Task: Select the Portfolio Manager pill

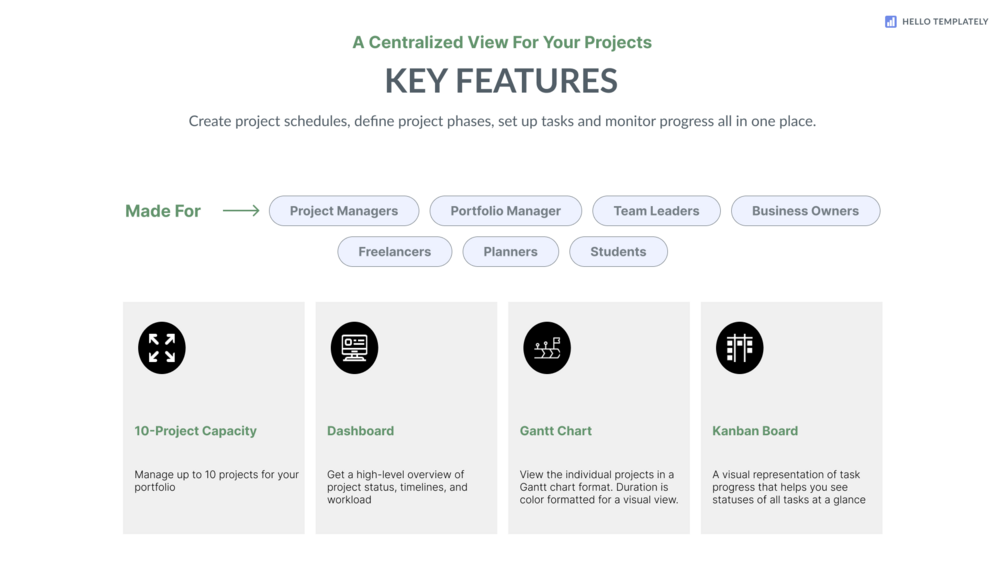Action: pos(506,211)
